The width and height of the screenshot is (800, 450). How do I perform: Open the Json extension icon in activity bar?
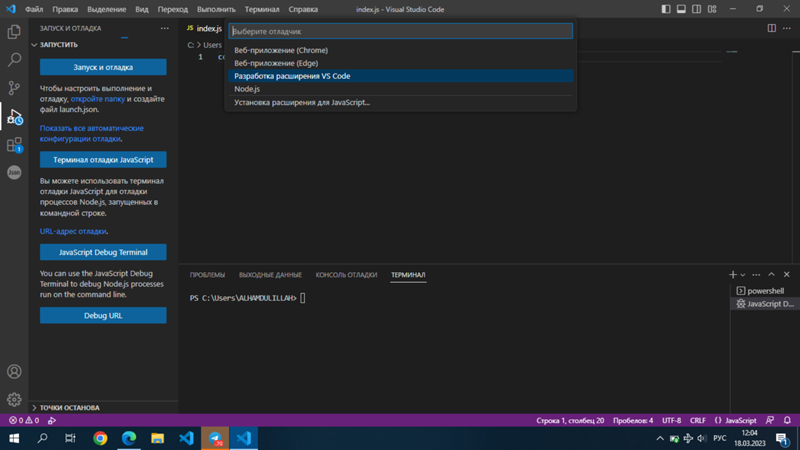click(x=14, y=172)
